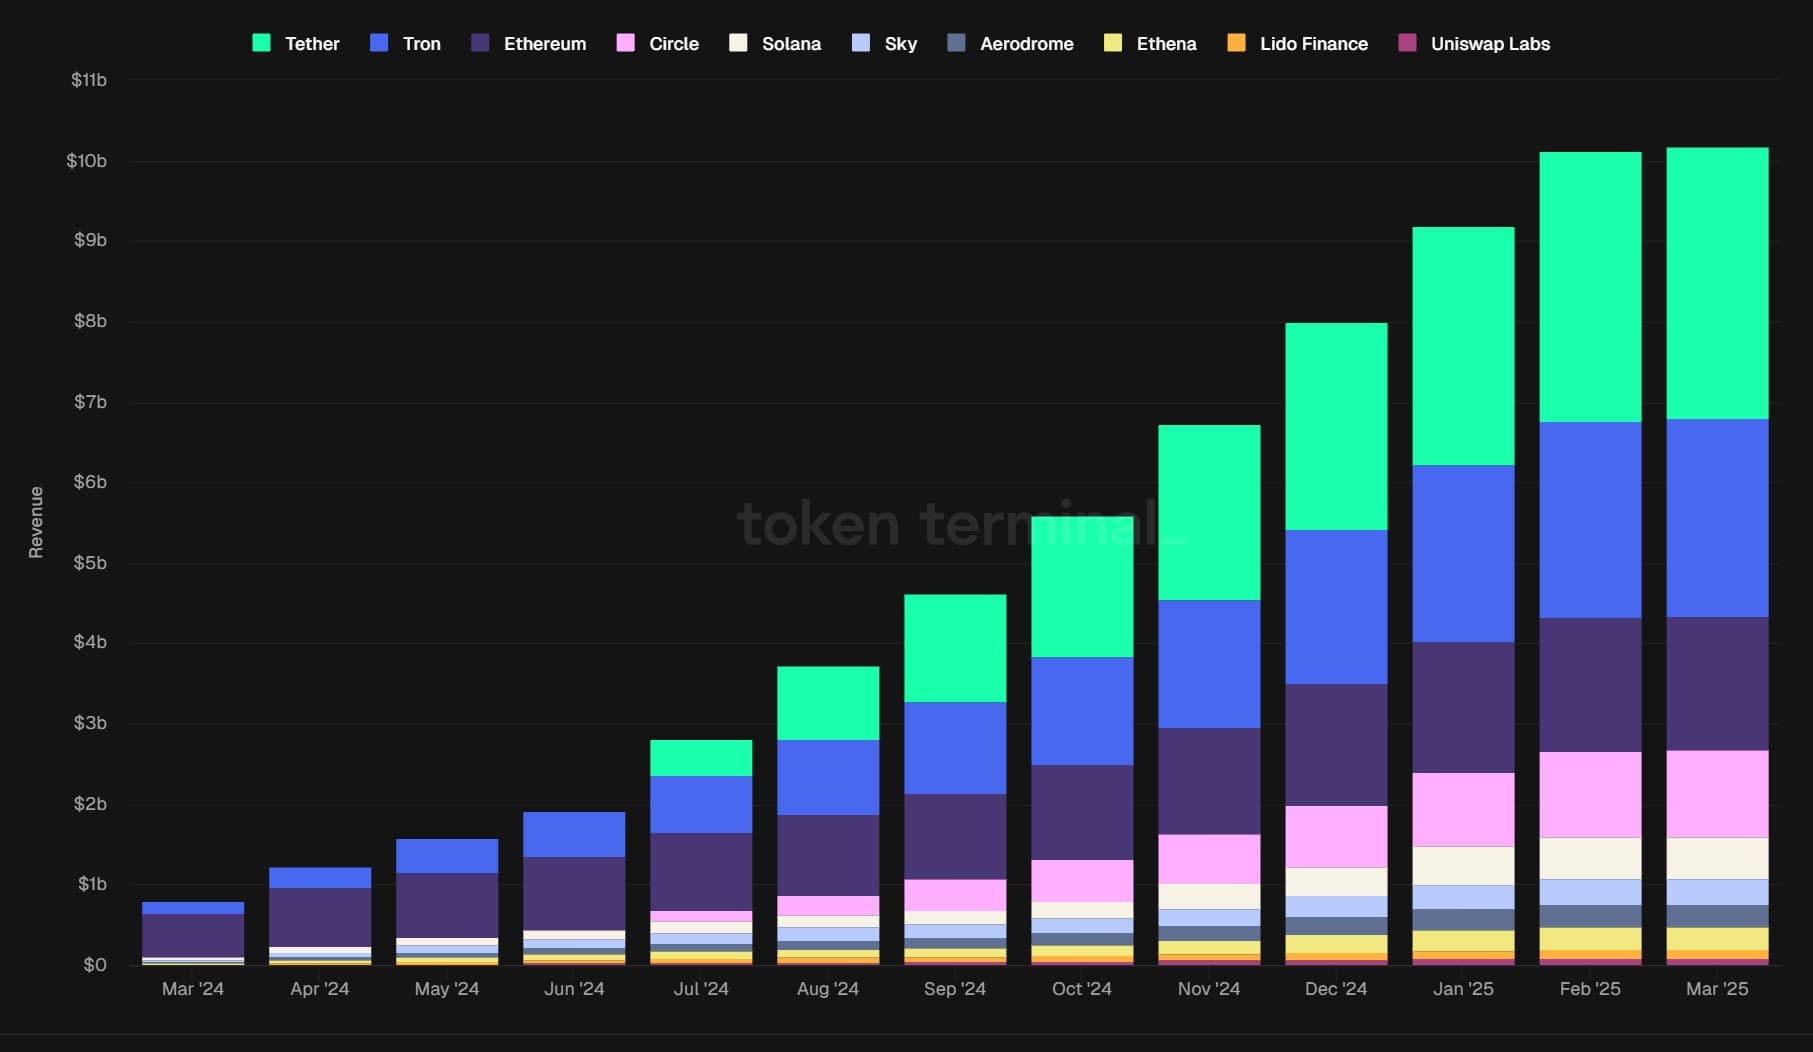Click the $11b y-axis value
The image size is (1813, 1052).
88,80
